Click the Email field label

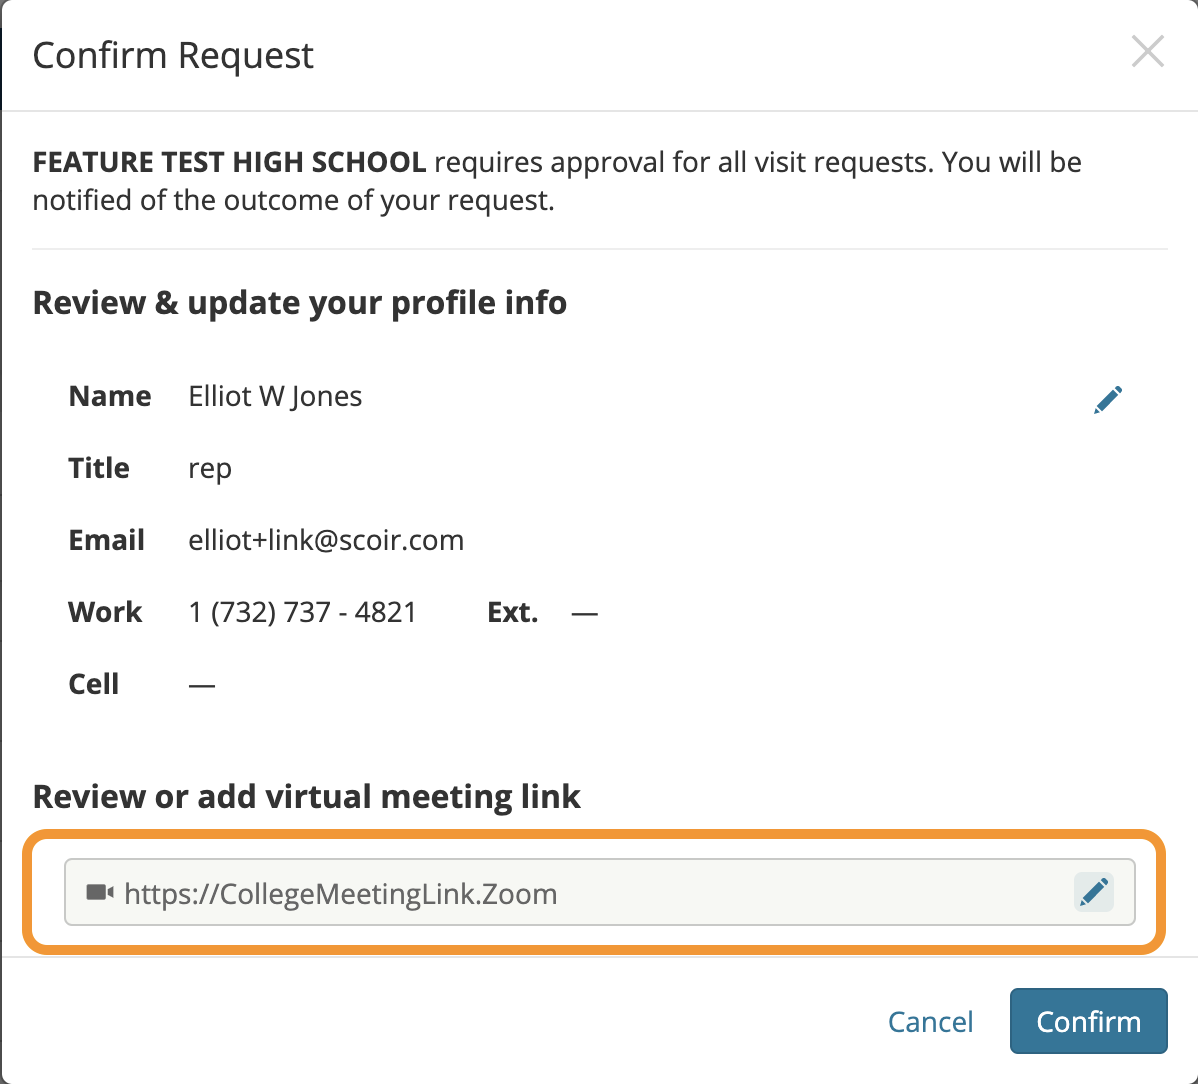(x=107, y=540)
